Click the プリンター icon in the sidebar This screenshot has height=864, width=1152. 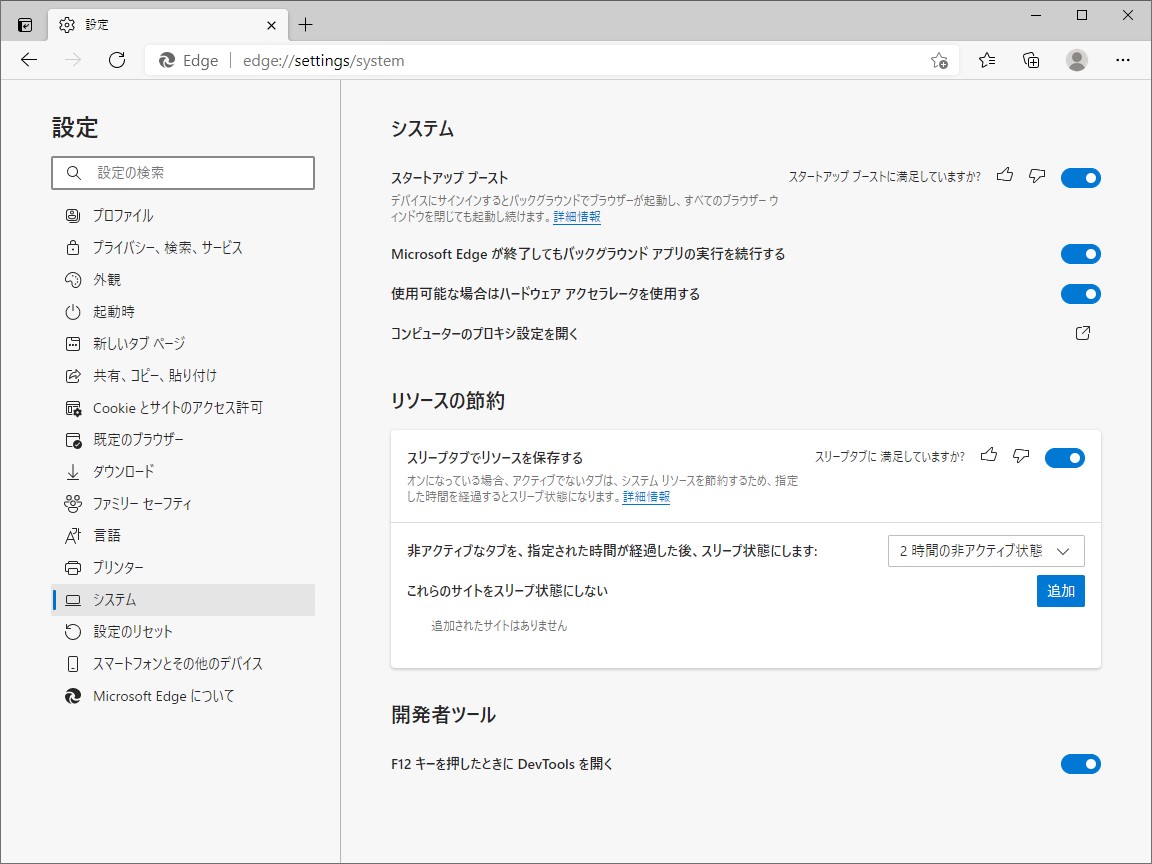74,567
